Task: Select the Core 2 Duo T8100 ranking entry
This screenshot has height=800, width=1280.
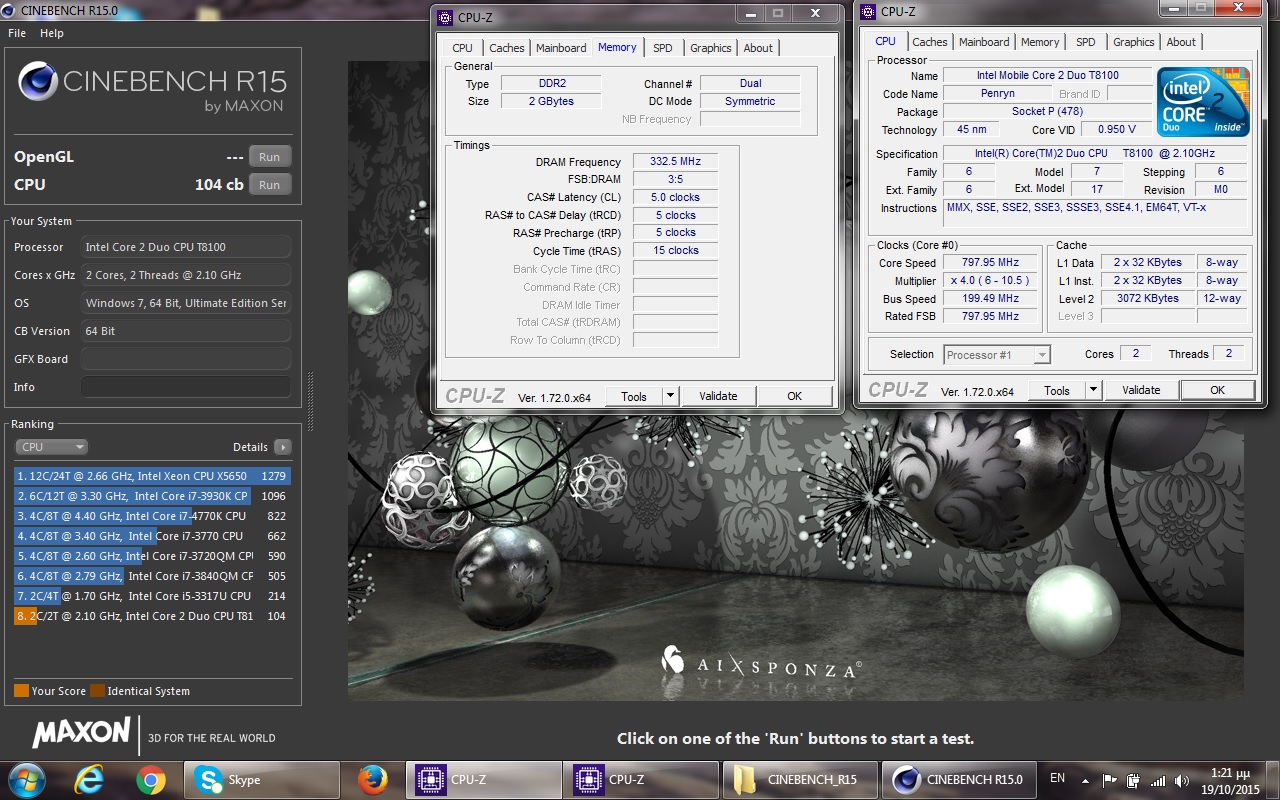Action: click(x=152, y=616)
